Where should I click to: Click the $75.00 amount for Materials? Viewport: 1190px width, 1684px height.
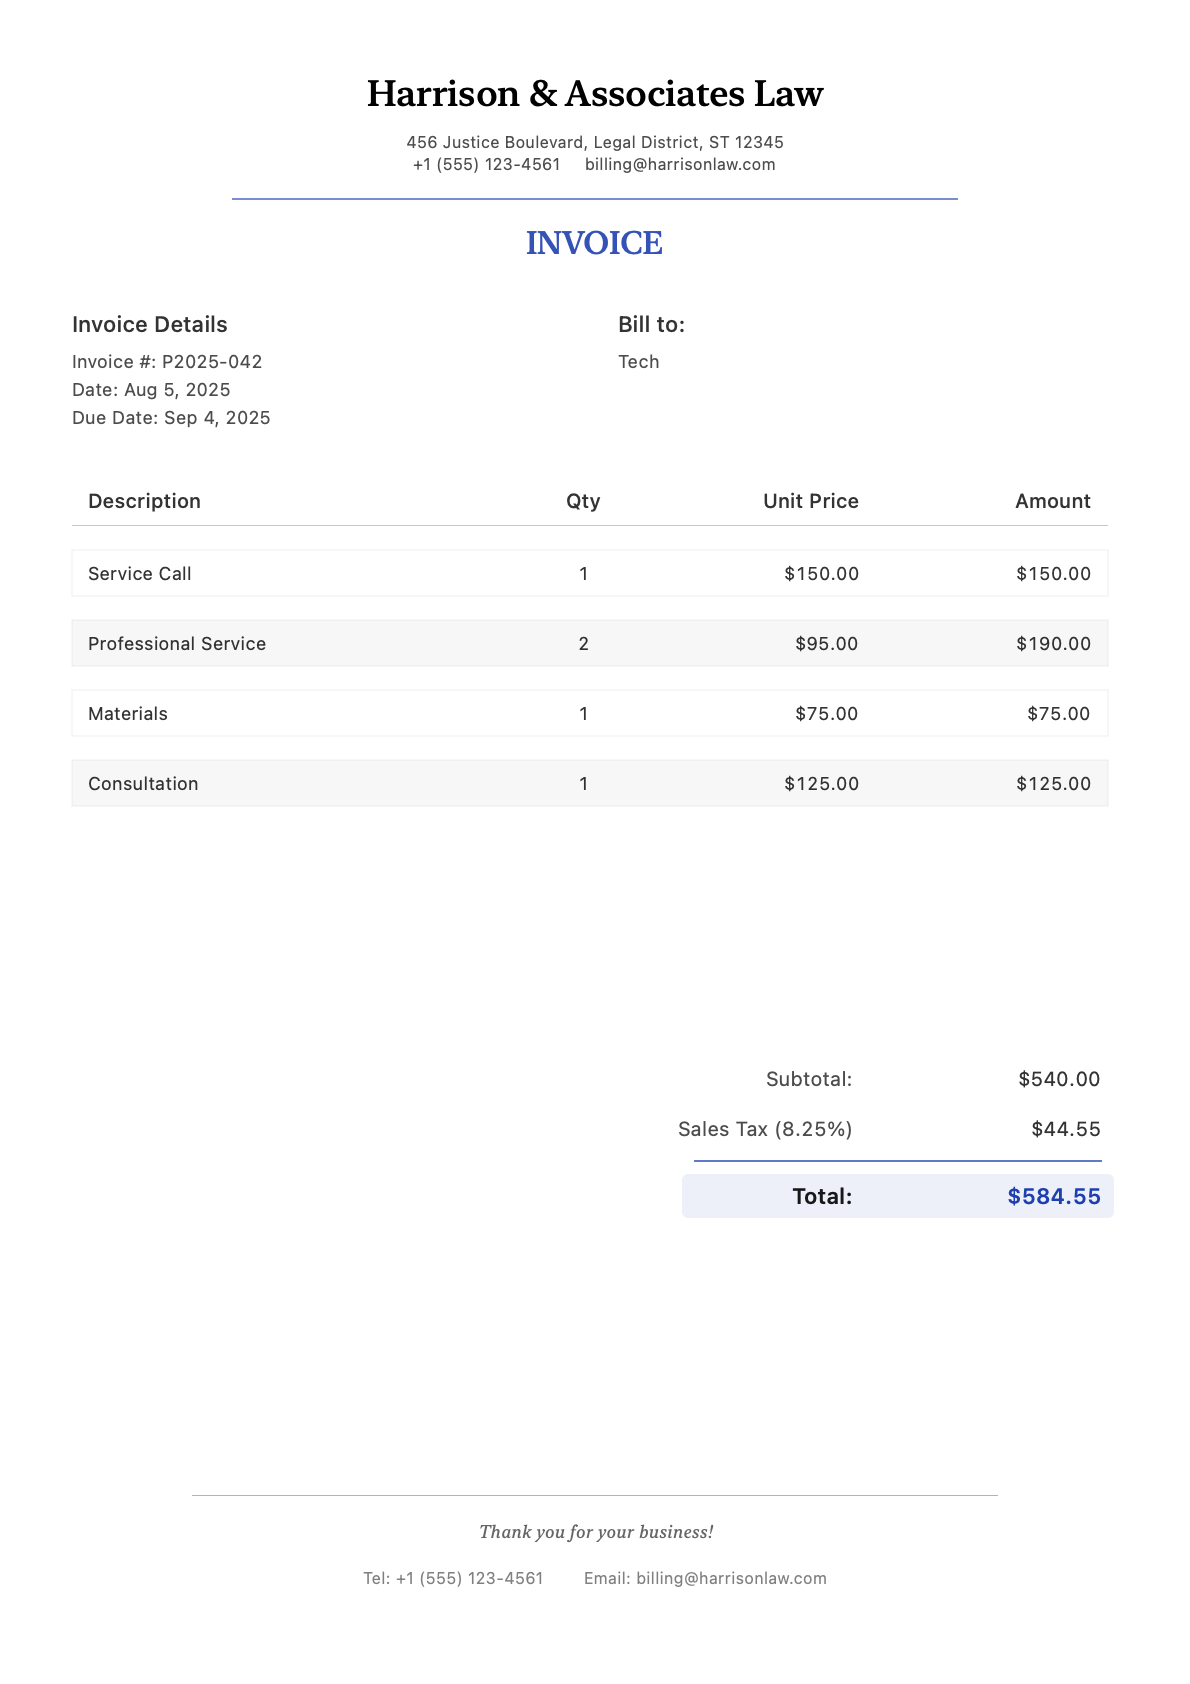(x=1059, y=714)
